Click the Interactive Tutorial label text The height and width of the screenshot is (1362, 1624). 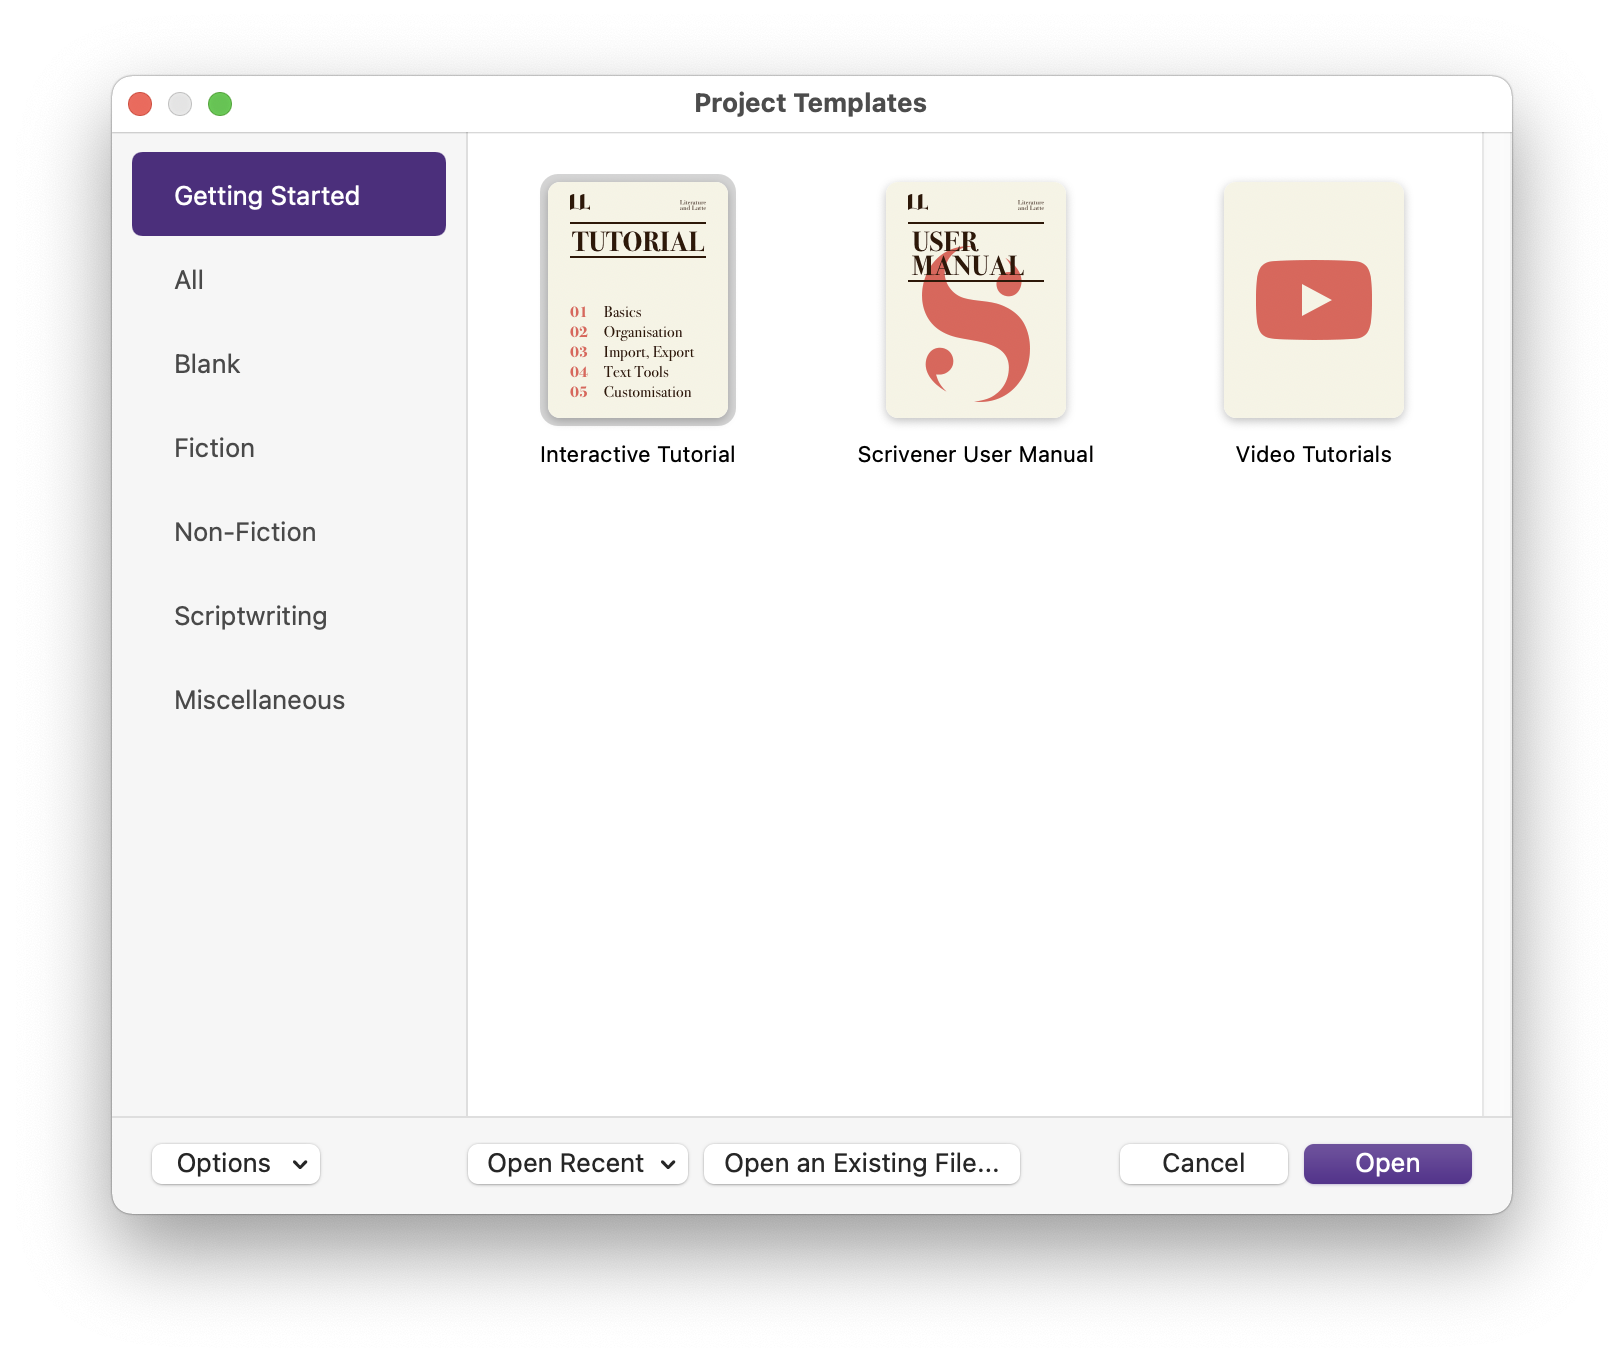637,455
